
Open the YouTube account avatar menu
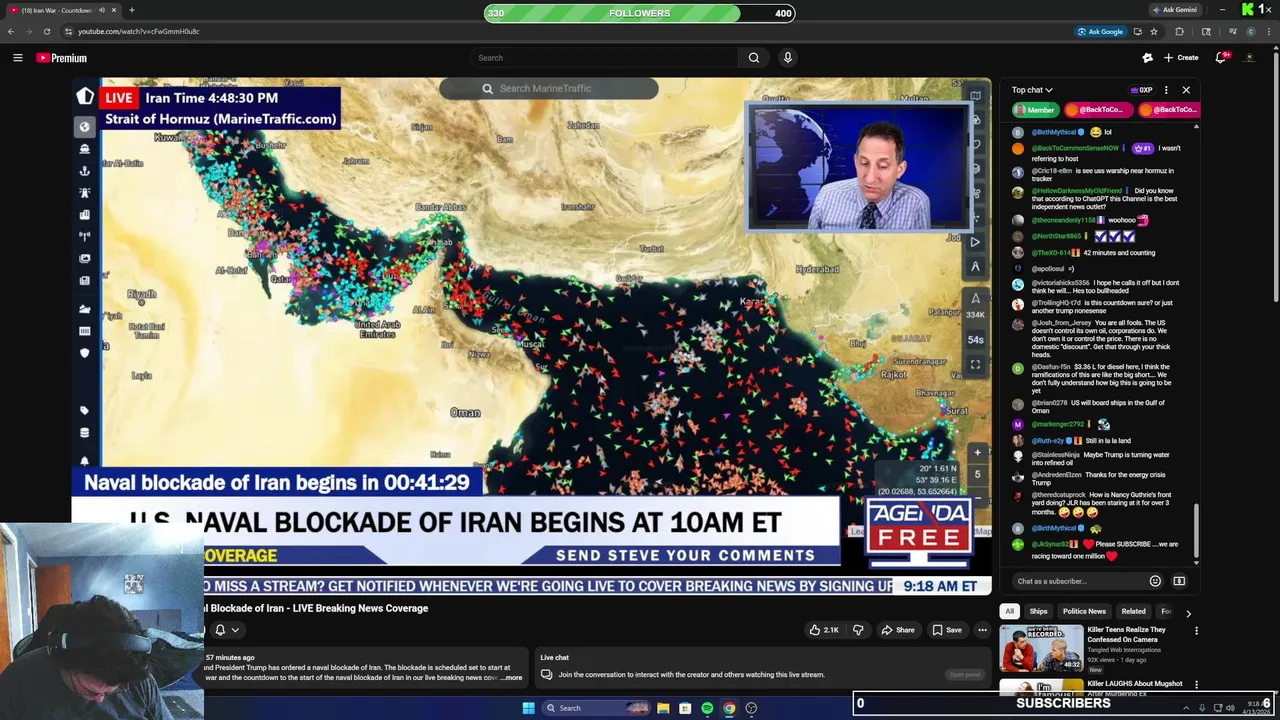1249,58
